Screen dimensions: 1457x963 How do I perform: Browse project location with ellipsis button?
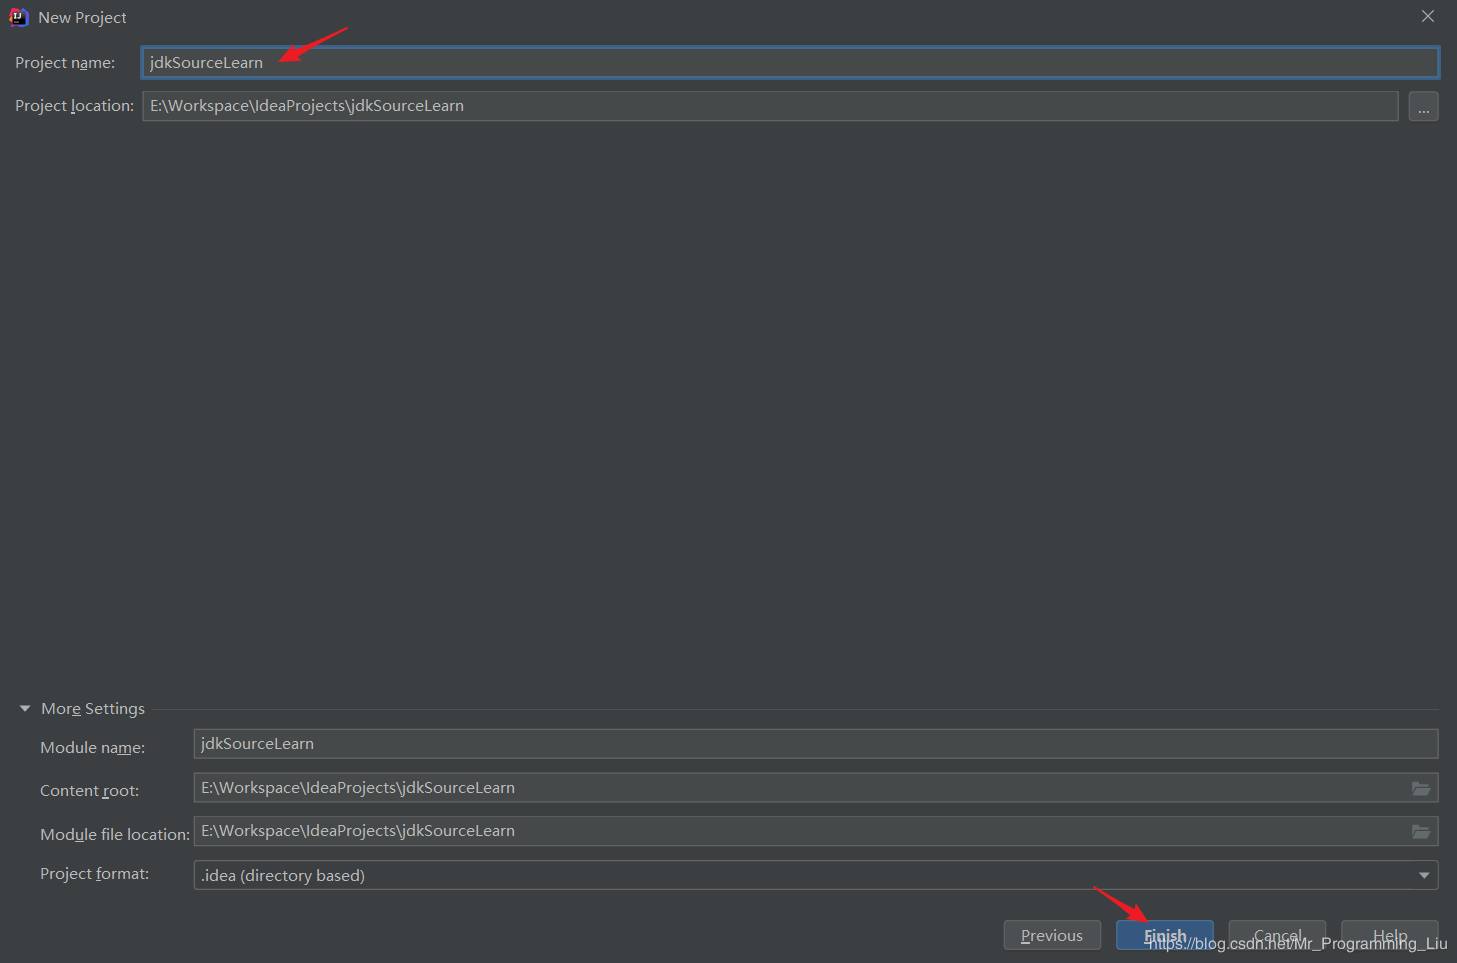1423,106
